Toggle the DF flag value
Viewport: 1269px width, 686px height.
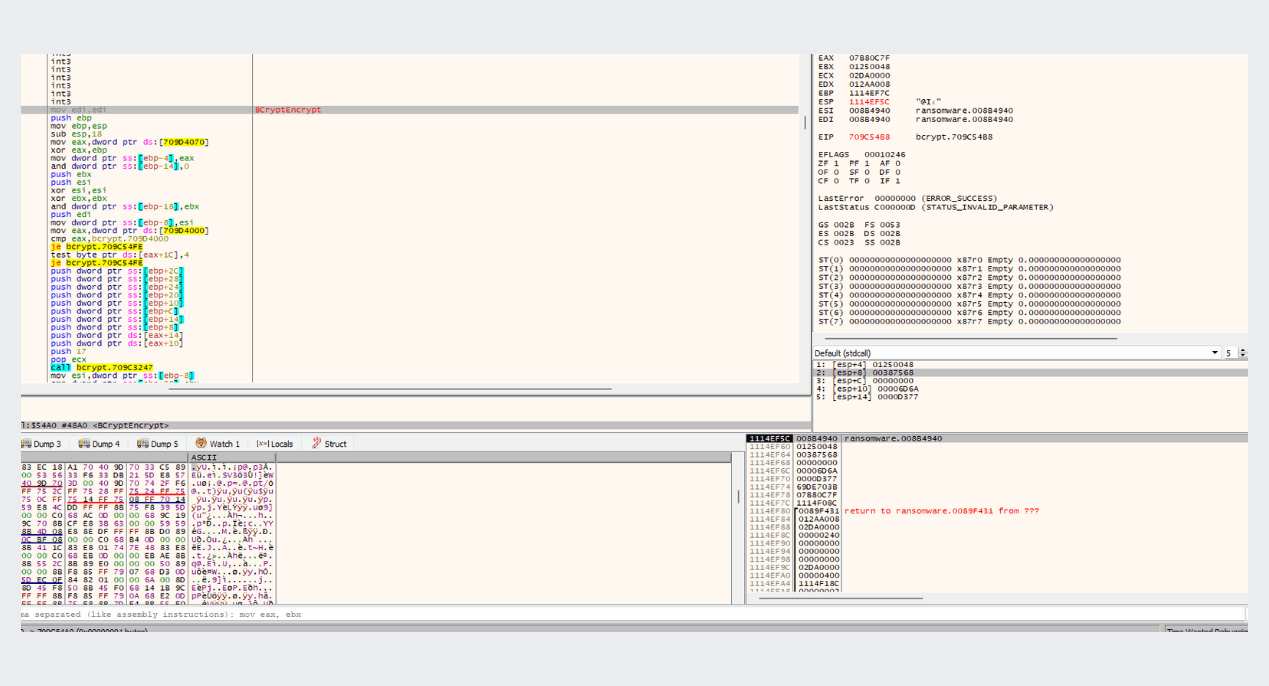tap(897, 172)
